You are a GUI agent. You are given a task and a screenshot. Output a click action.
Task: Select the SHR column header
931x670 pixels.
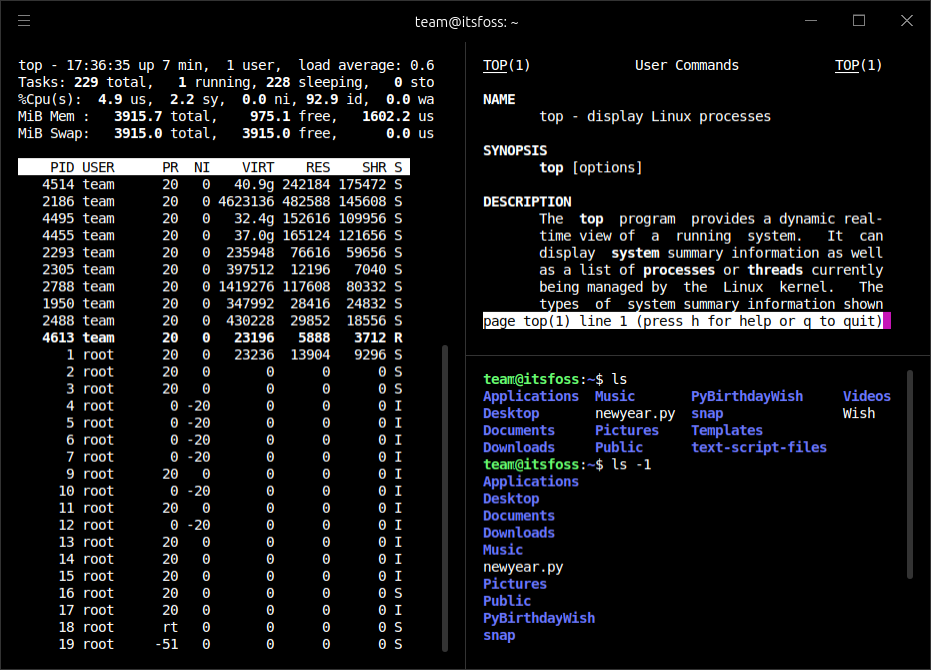point(374,168)
